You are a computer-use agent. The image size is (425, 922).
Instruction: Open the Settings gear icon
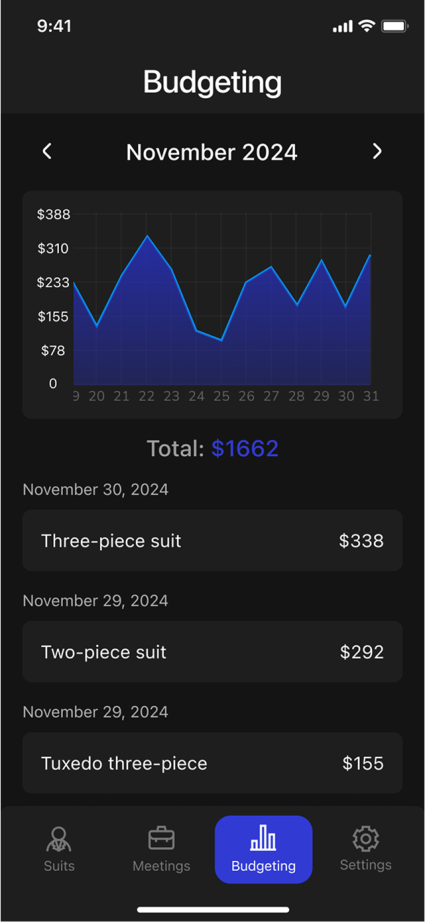click(366, 839)
